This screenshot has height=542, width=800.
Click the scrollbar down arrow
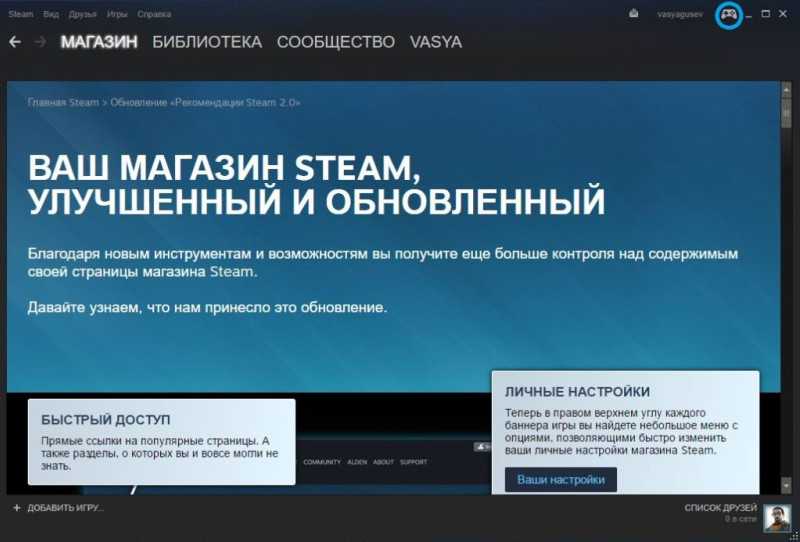pos(786,484)
